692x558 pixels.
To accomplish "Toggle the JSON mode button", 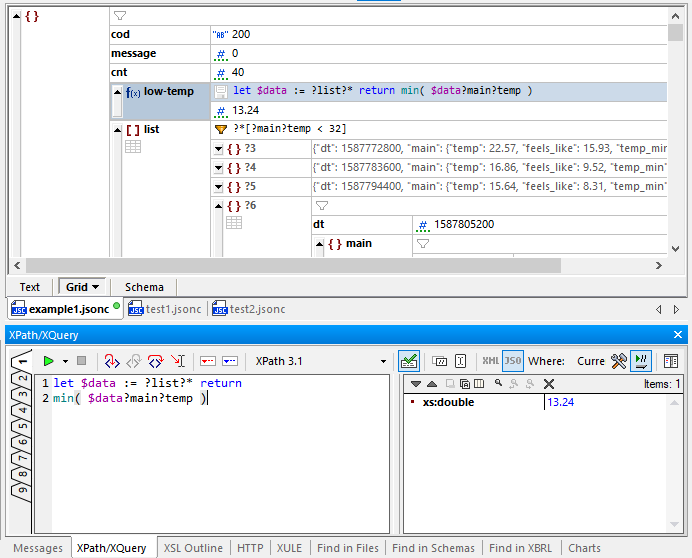I will click(512, 361).
